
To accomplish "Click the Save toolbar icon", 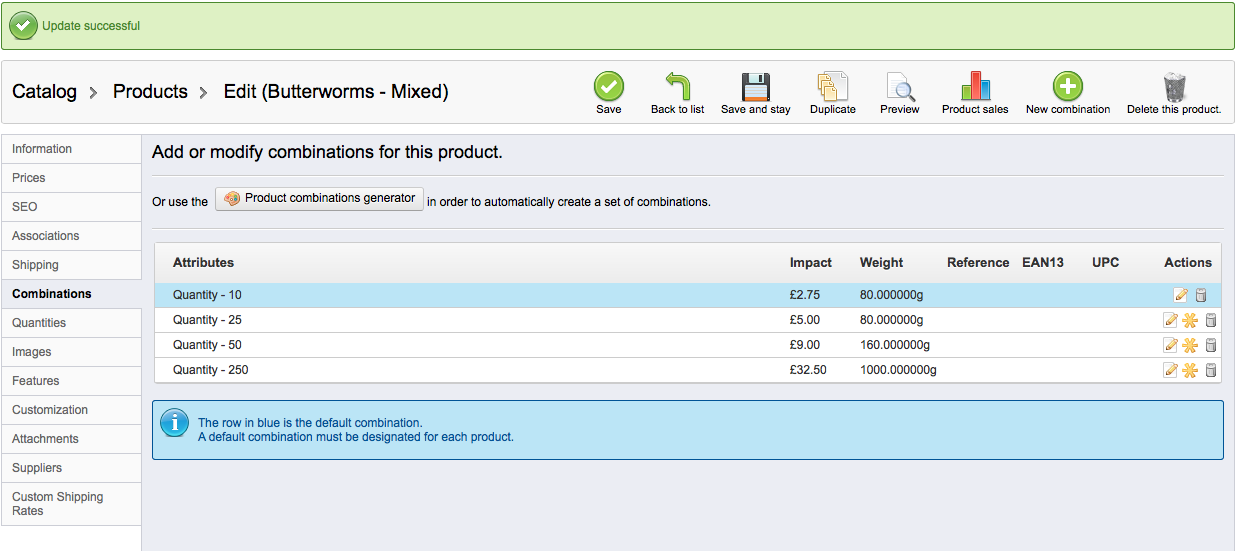I will point(608,86).
